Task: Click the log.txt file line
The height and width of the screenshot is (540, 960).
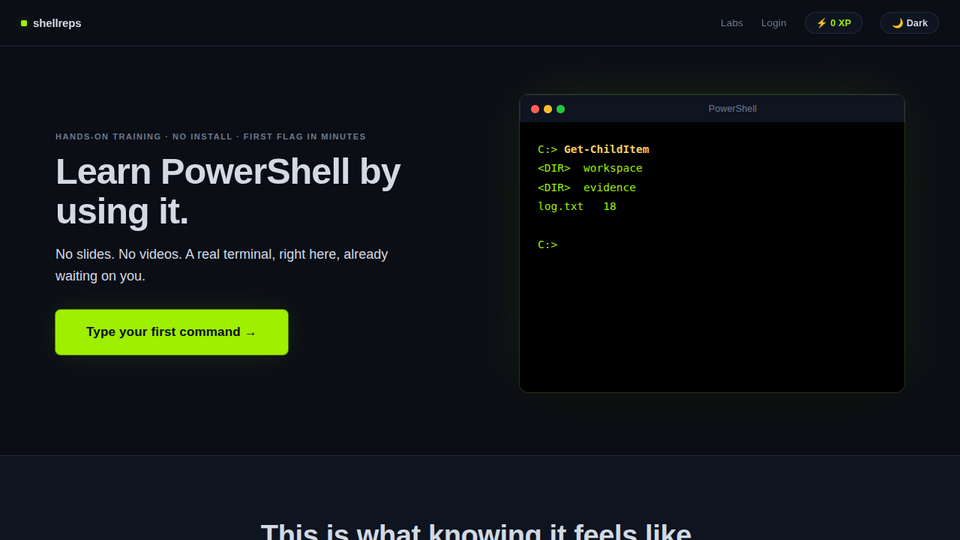Action: [x=577, y=206]
